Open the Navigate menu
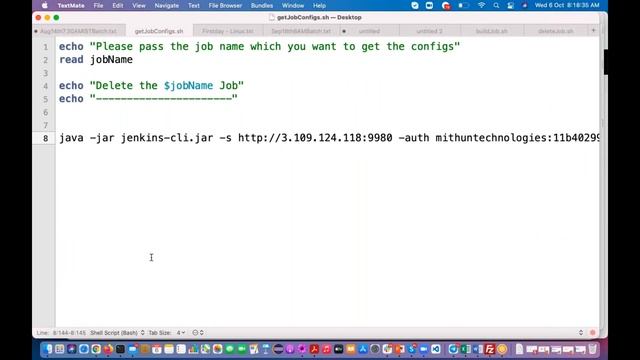This screenshot has height=360, width=640. 167,6
